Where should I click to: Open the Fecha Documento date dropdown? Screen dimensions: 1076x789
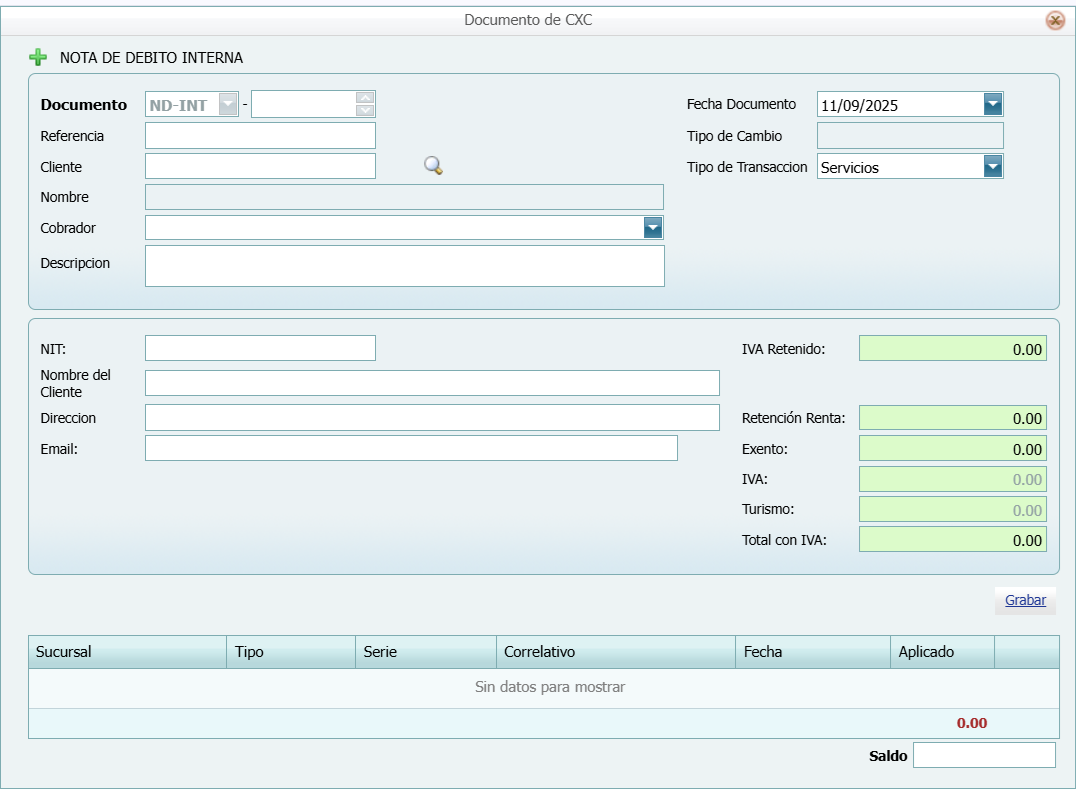992,104
